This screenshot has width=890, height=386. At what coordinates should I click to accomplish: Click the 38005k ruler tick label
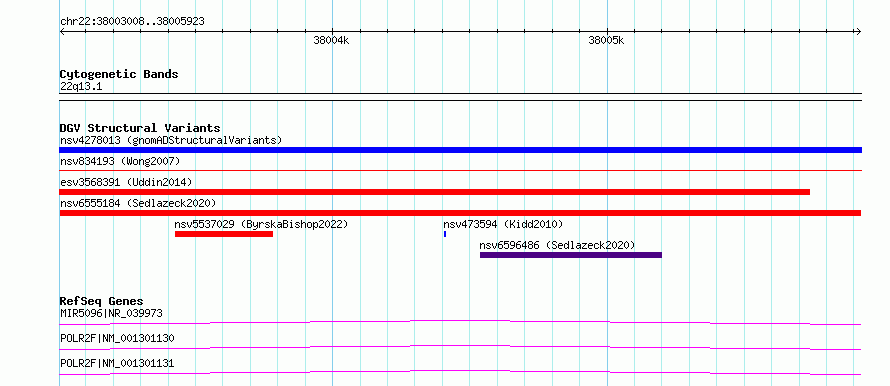pyautogui.click(x=606, y=41)
